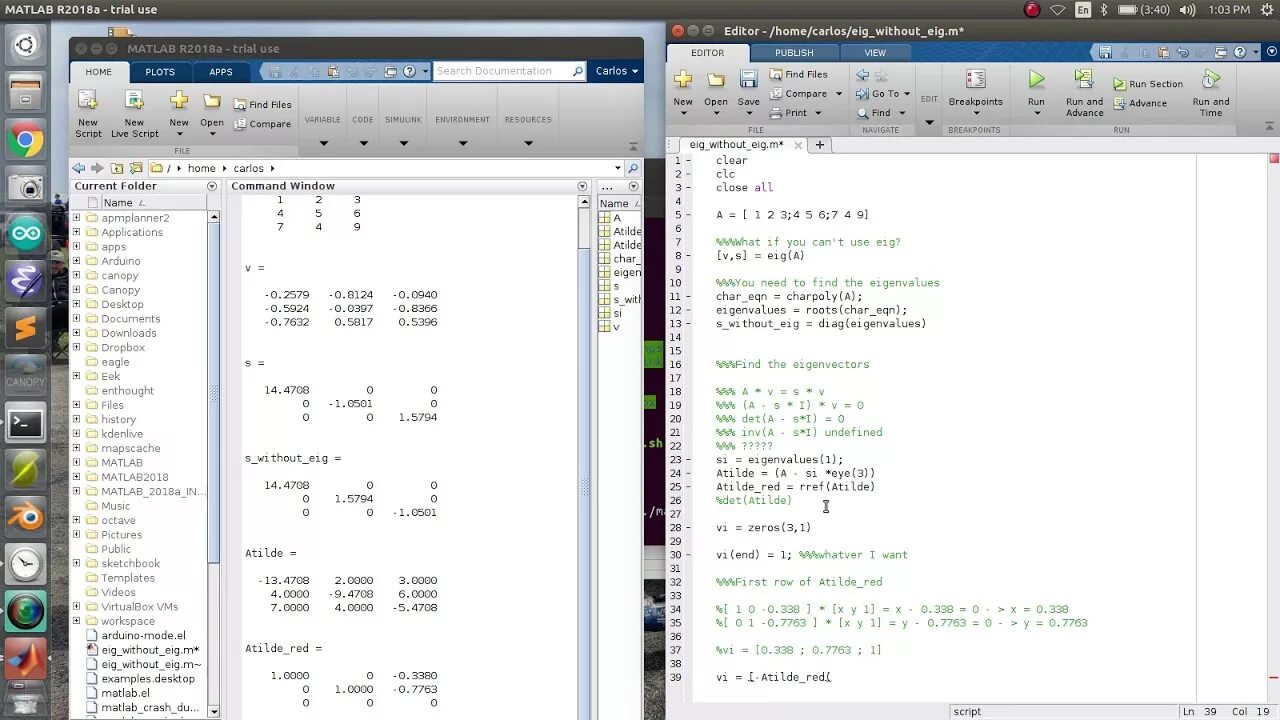Viewport: 1280px width, 720px height.
Task: Open the ENVIRONMENT section dropdown
Action: 462,143
